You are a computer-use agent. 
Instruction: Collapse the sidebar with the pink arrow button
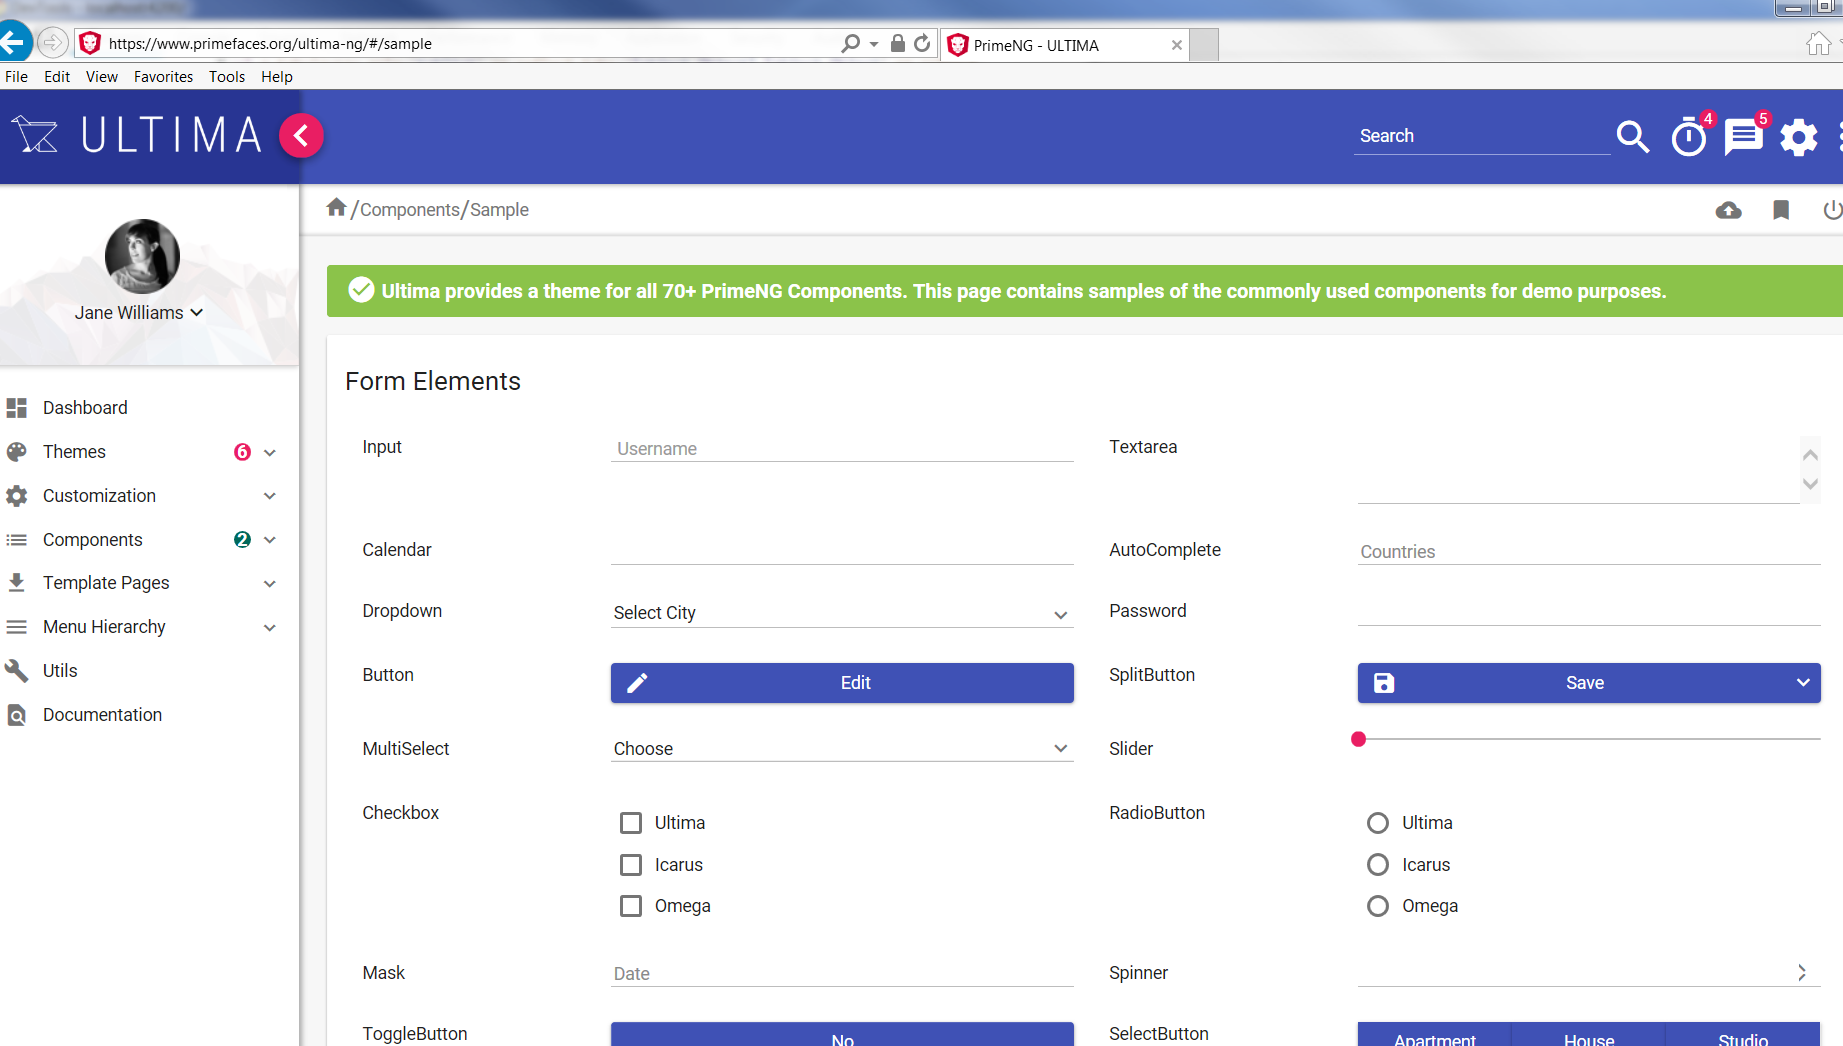[301, 136]
